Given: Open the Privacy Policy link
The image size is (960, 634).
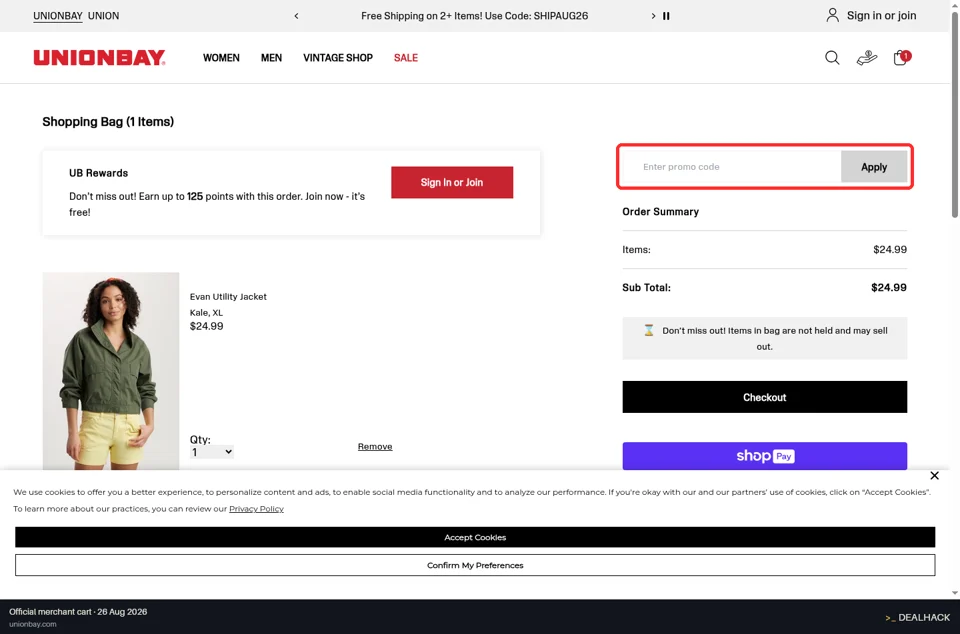Looking at the screenshot, I should tap(256, 509).
